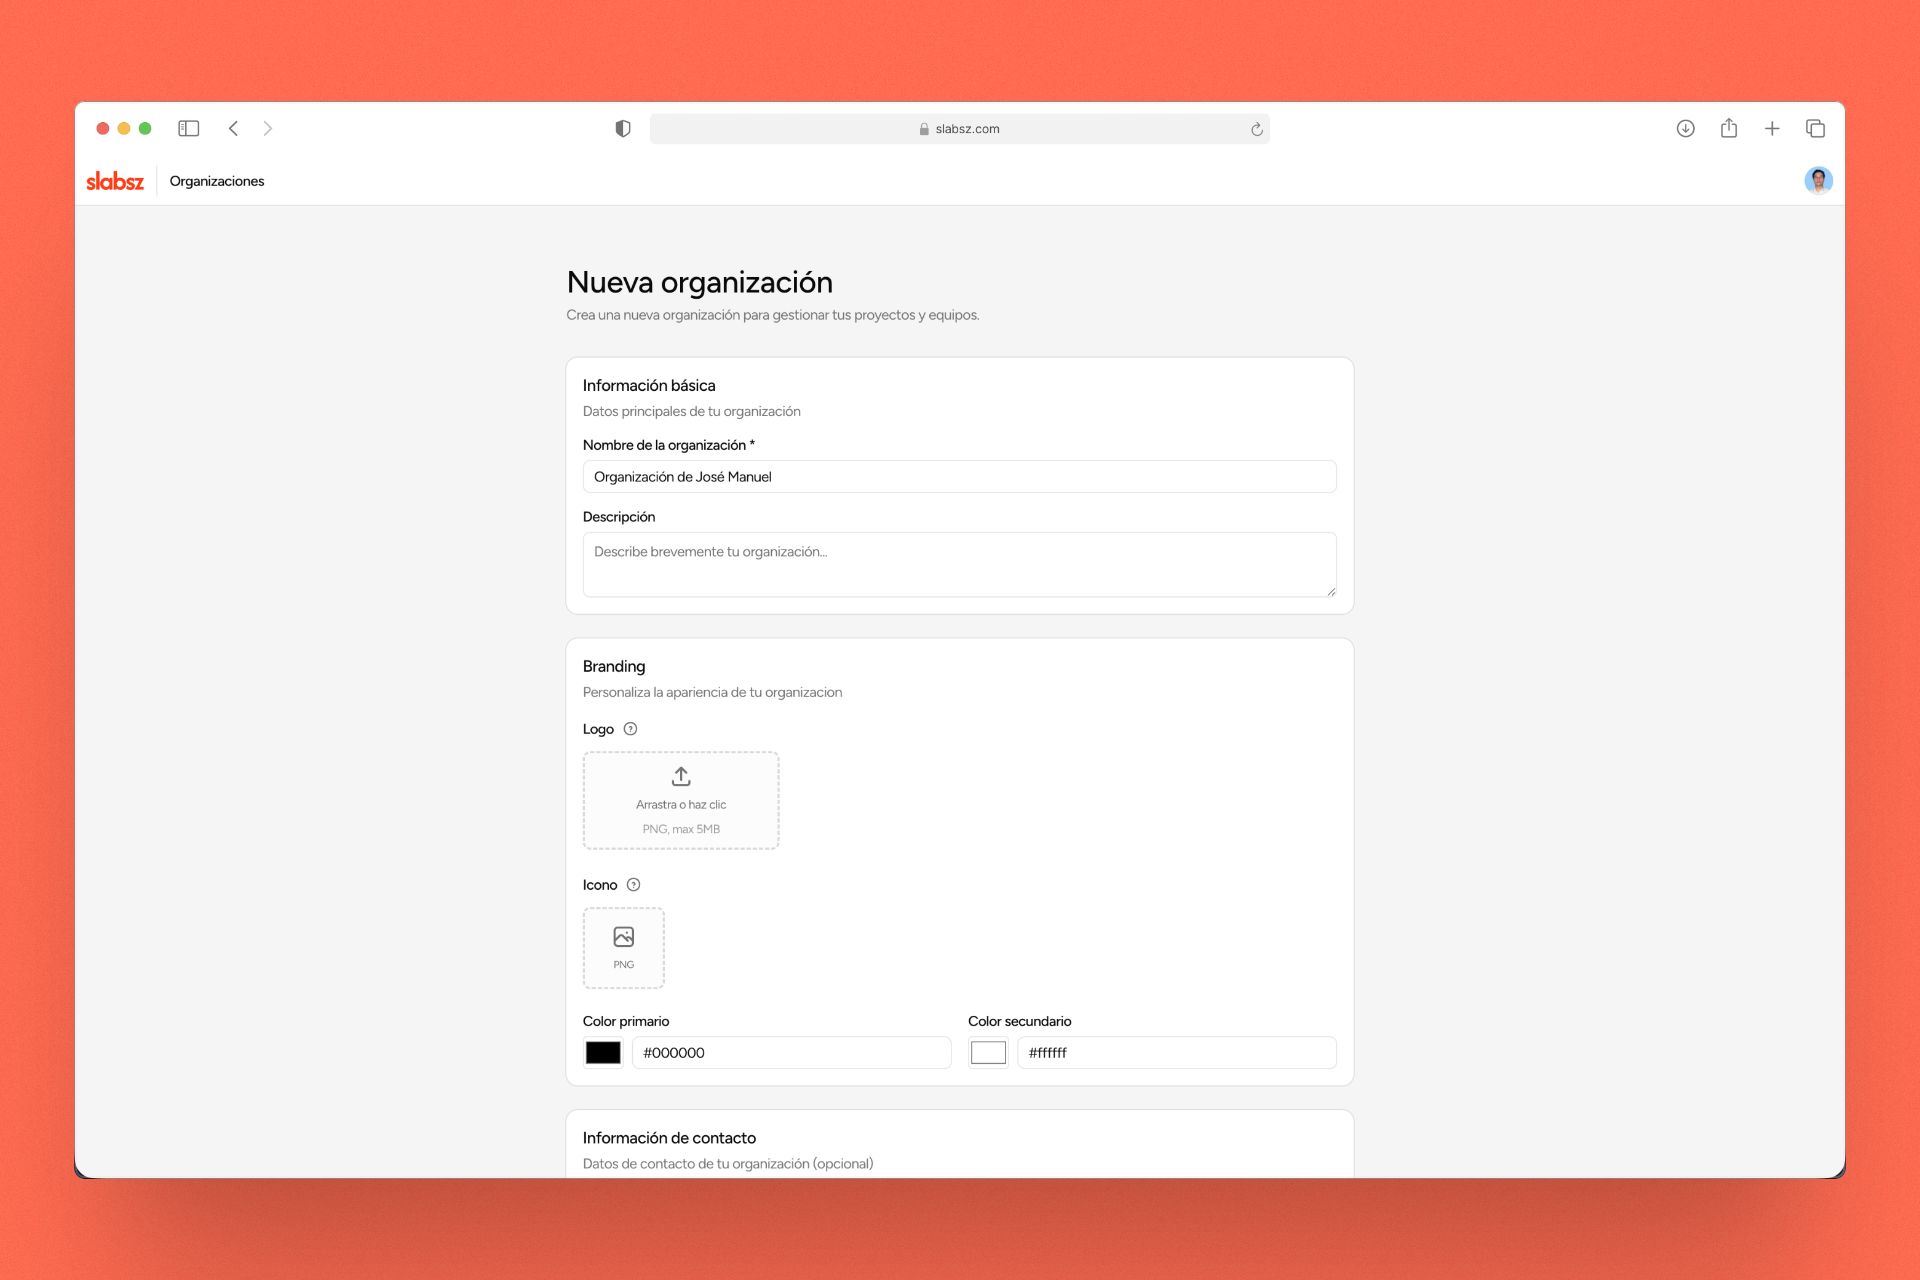Select the white Color secundario swatch
Image resolution: width=1920 pixels, height=1280 pixels.
coord(988,1052)
